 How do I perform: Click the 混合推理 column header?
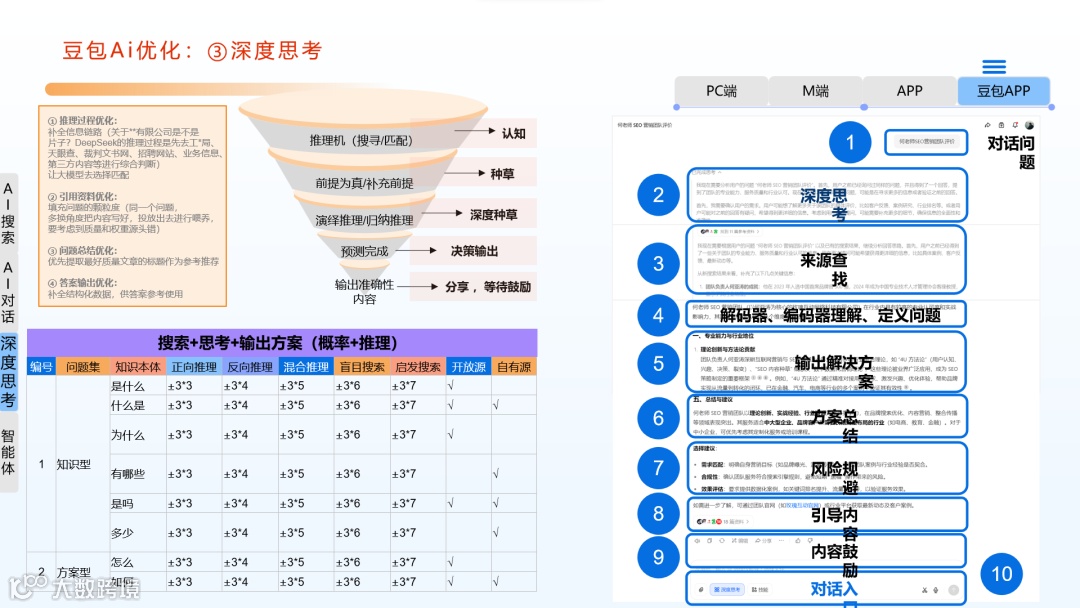[x=306, y=367]
